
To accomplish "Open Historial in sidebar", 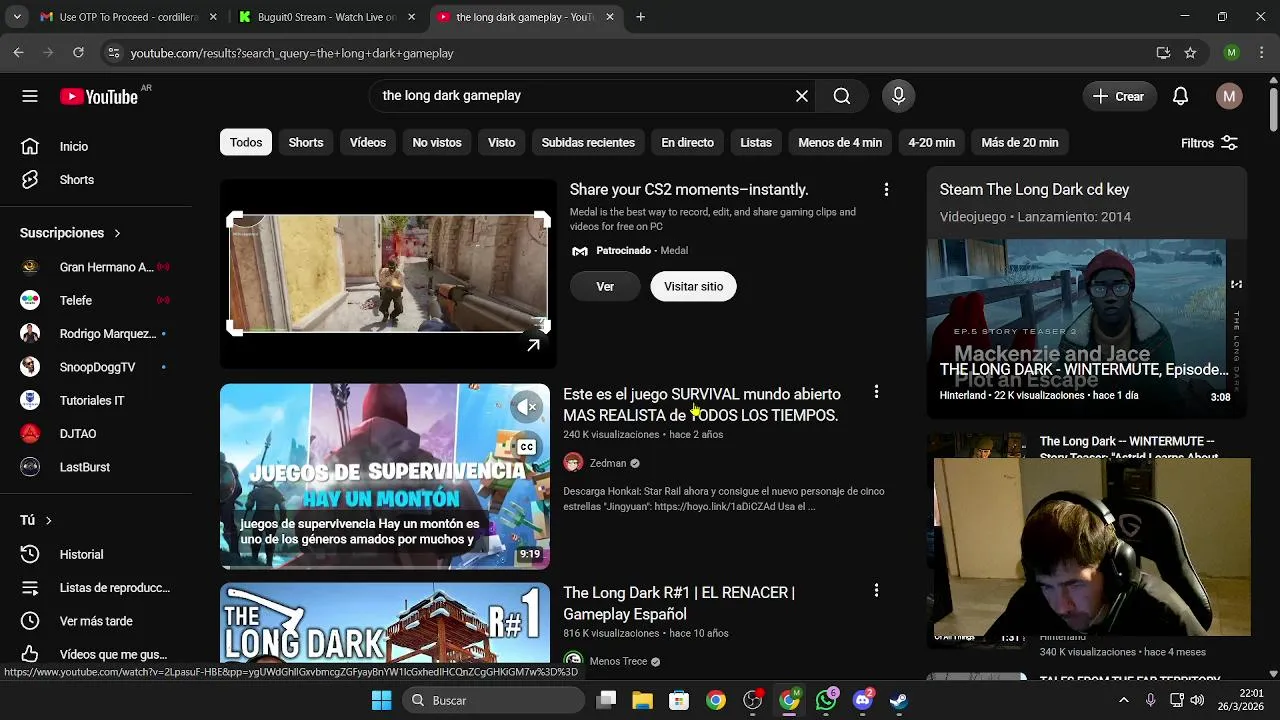I will click(96, 554).
